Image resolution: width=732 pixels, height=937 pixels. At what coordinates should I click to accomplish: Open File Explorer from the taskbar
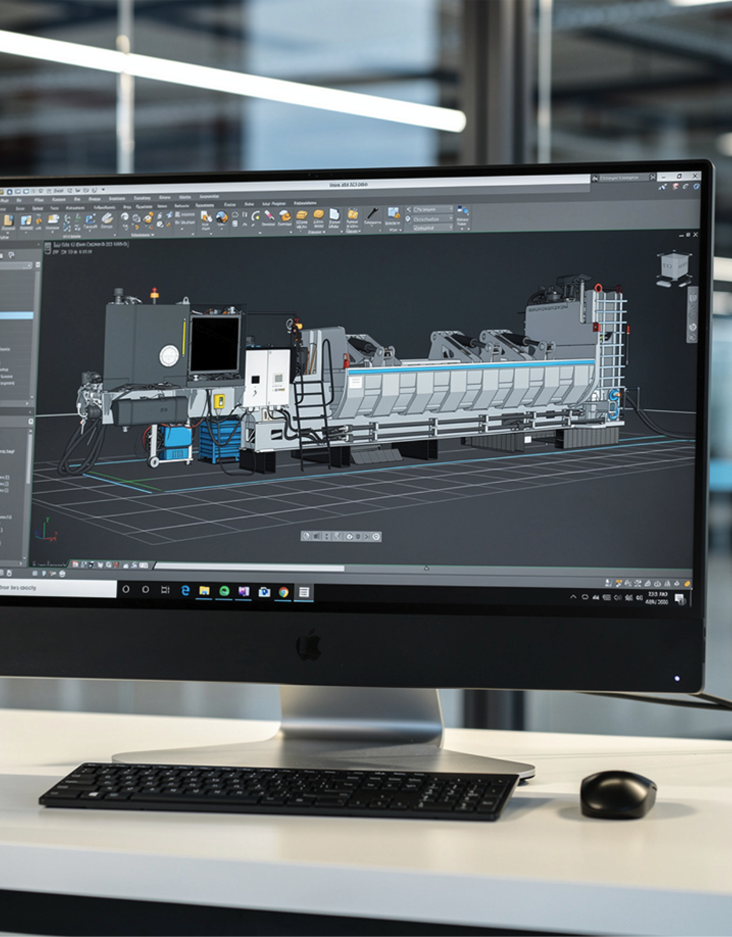[x=204, y=591]
